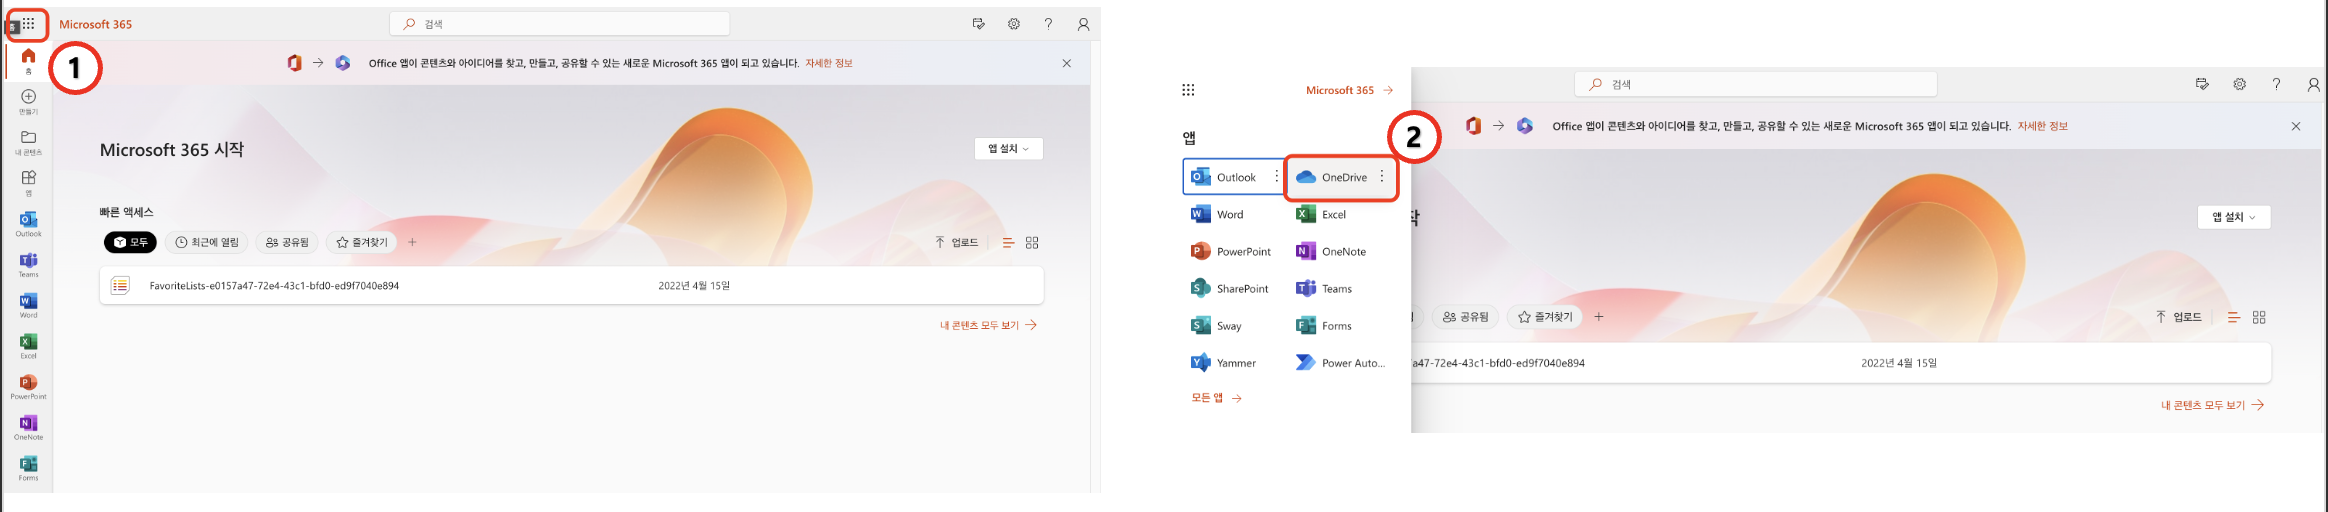Open the 모든 앱 link in the apps panel
This screenshot has height=512, width=2328.
(x=1216, y=398)
